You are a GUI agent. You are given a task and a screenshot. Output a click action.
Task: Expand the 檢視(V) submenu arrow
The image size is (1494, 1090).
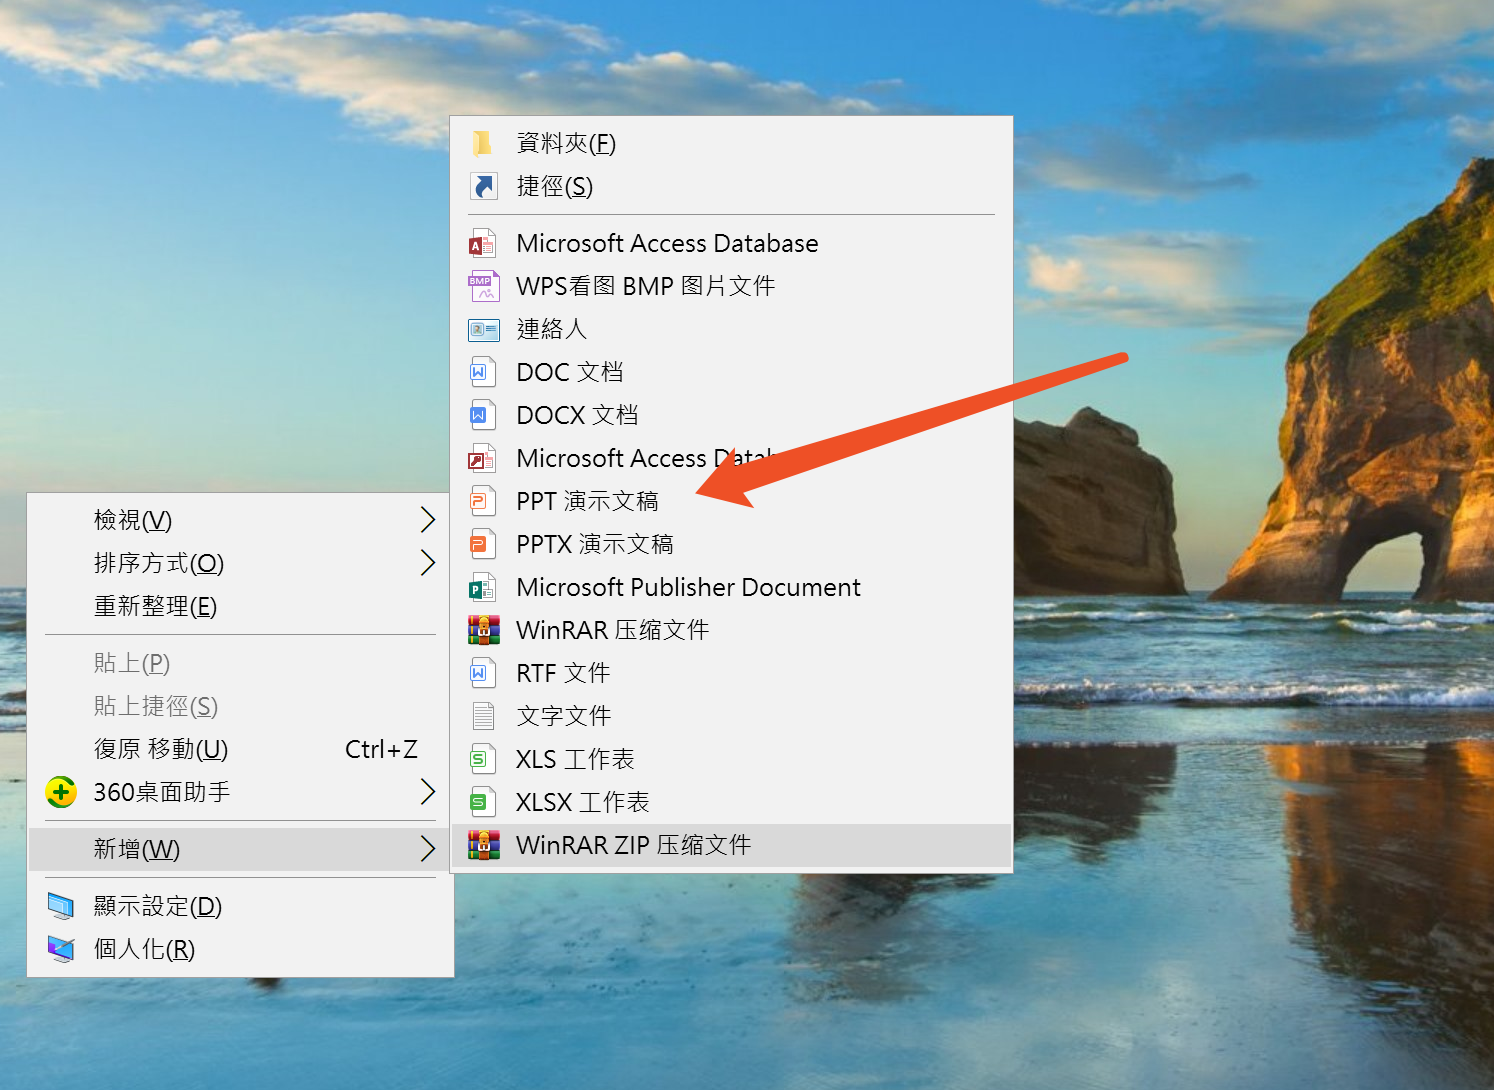point(427,520)
